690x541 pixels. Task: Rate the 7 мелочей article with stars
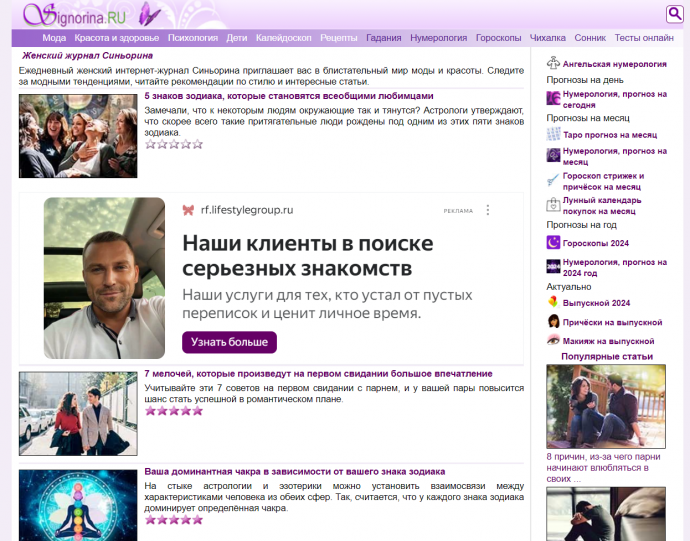pos(174,411)
